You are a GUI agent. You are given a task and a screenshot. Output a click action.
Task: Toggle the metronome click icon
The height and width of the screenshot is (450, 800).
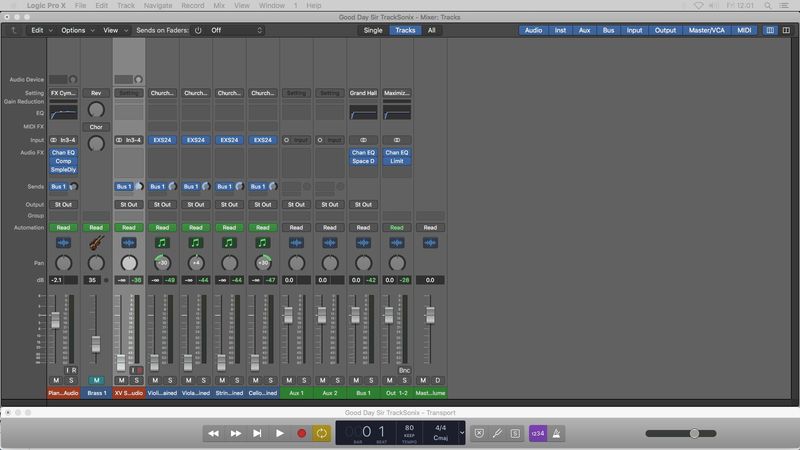click(x=556, y=433)
